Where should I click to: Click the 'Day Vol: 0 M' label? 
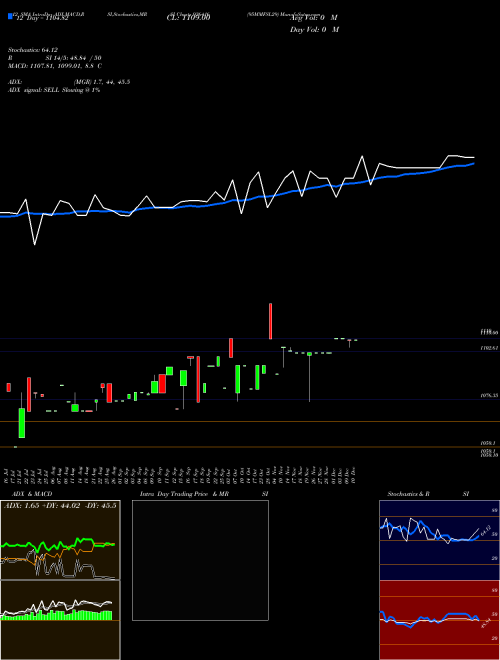(x=314, y=29)
